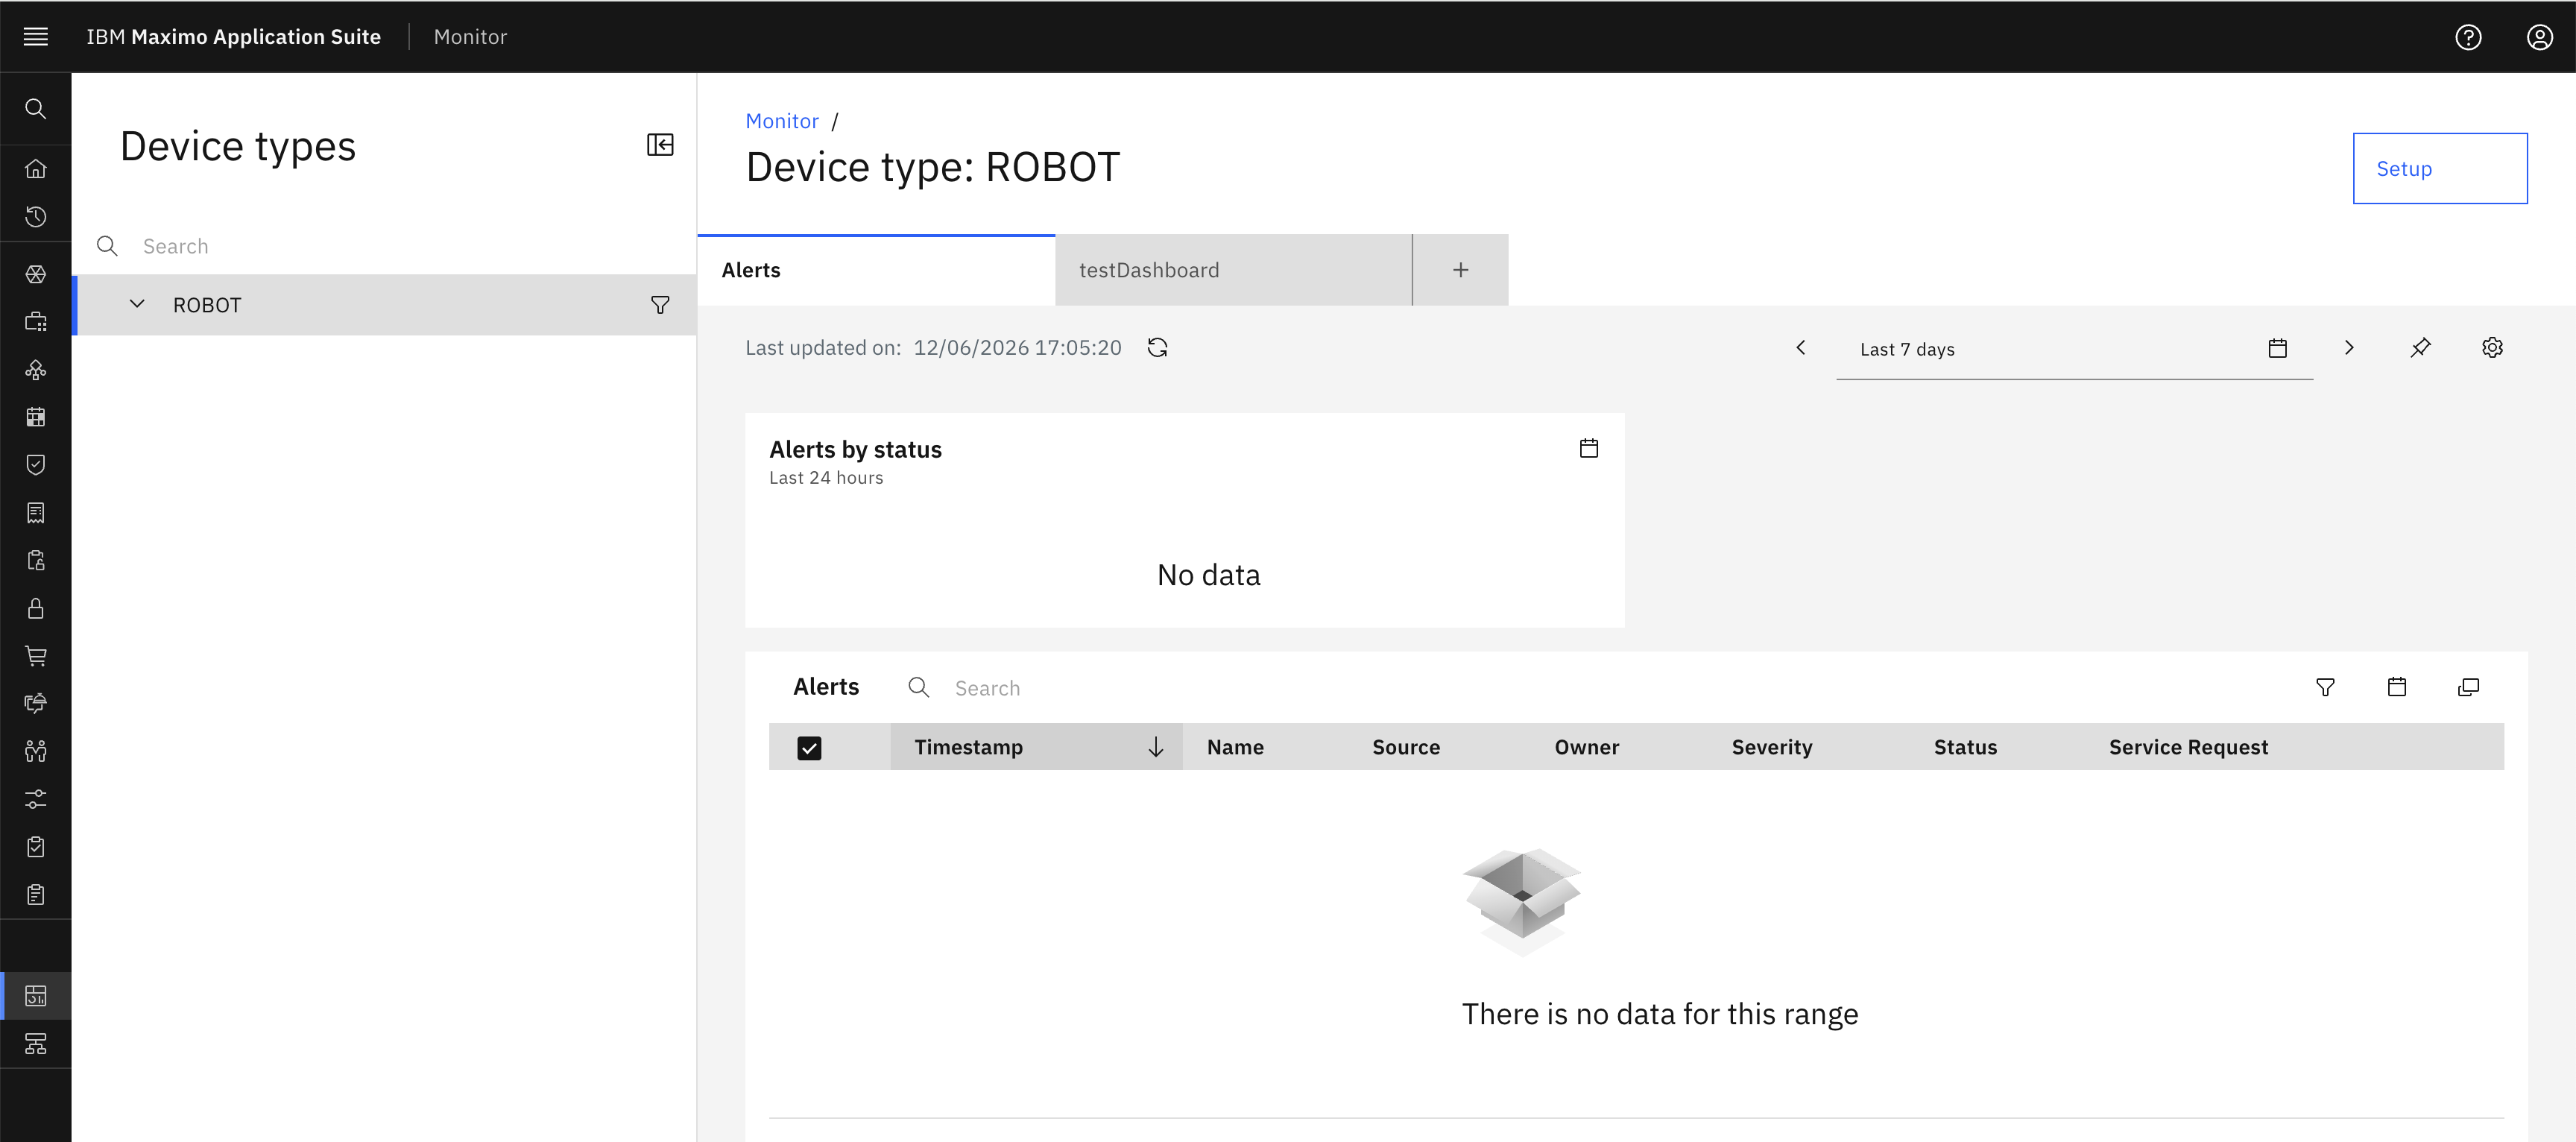The image size is (2576, 1142).
Task: Open the clipboard checkmark icon in sidebar
Action: (x=36, y=847)
